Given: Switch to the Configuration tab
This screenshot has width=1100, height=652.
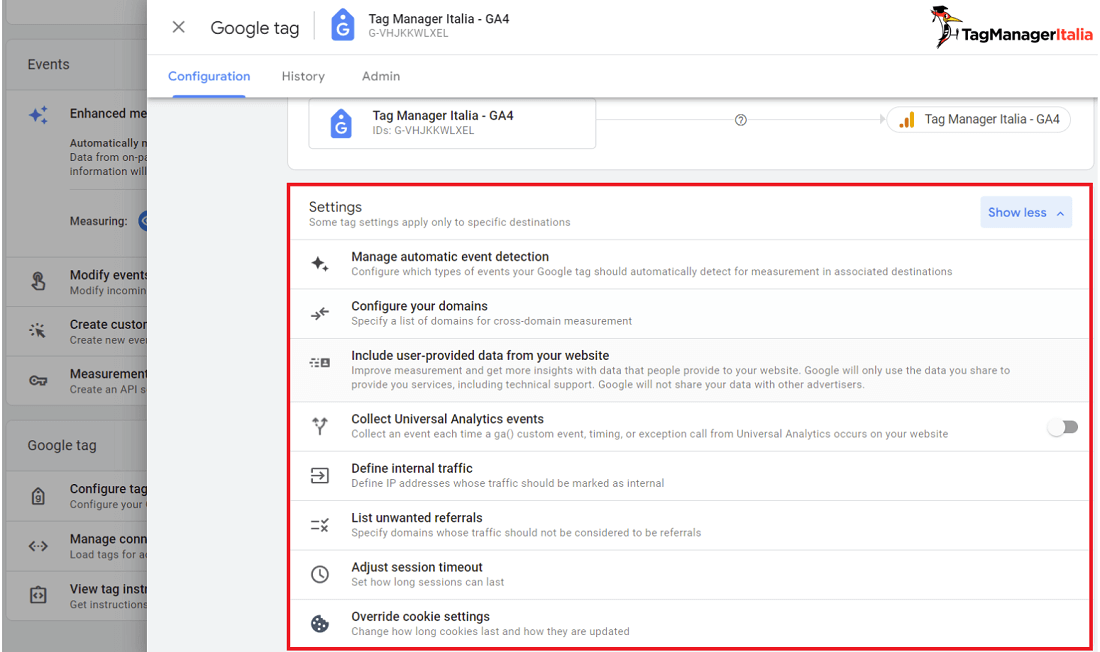Looking at the screenshot, I should (208, 76).
